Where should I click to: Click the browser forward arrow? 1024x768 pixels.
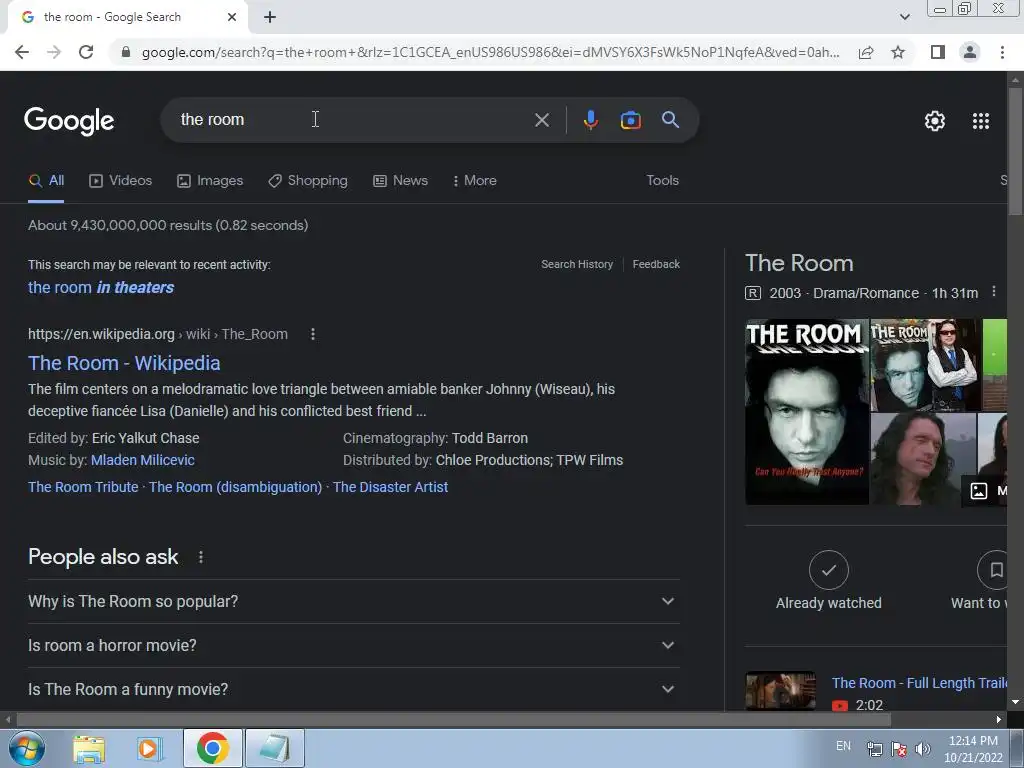pos(54,52)
